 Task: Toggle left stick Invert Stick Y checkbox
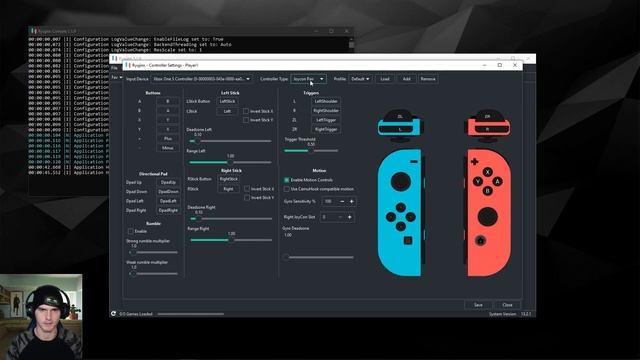pos(246,120)
